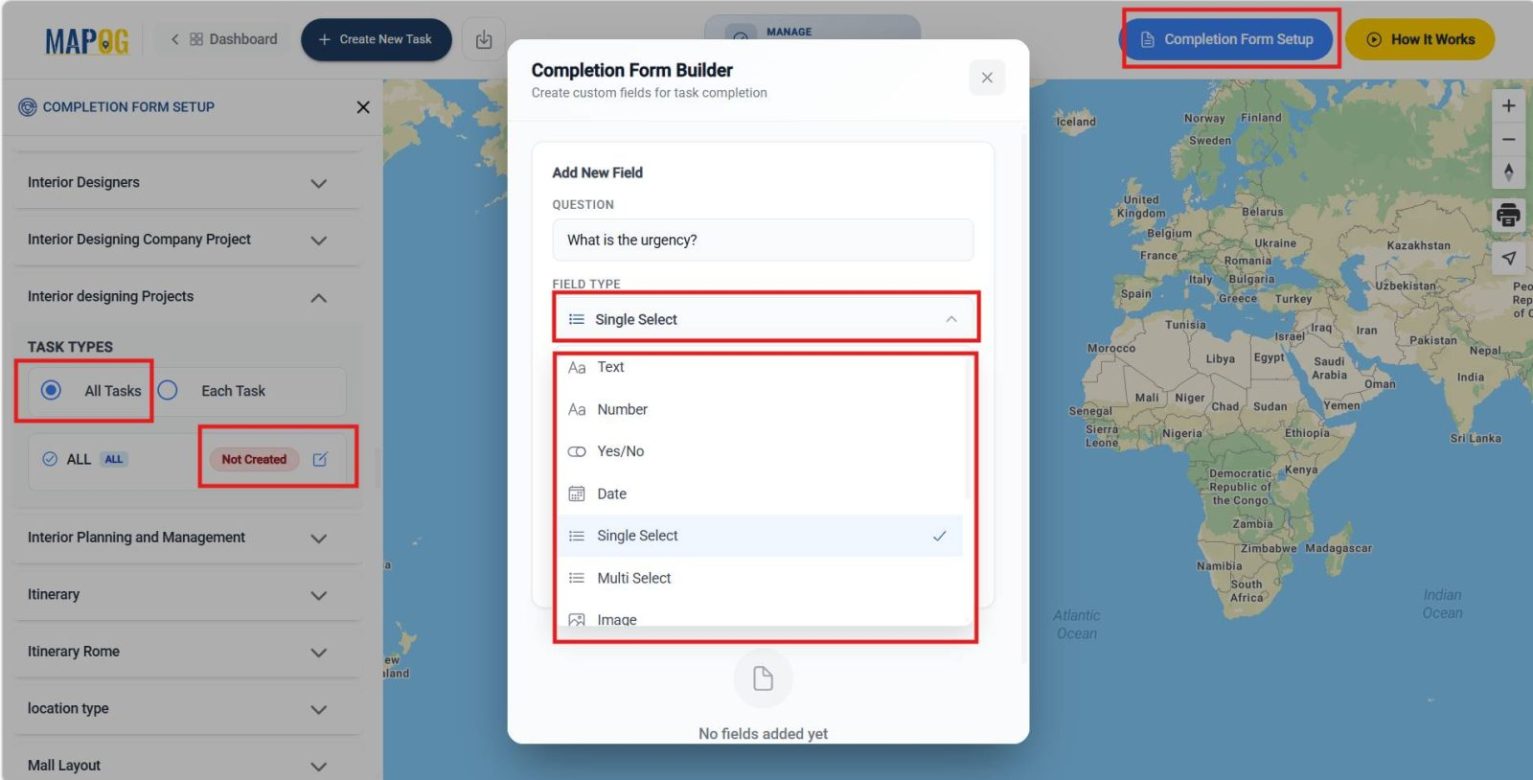This screenshot has height=780, width=1533.
Task: Click the download icon beside Create New Task
Action: (484, 40)
